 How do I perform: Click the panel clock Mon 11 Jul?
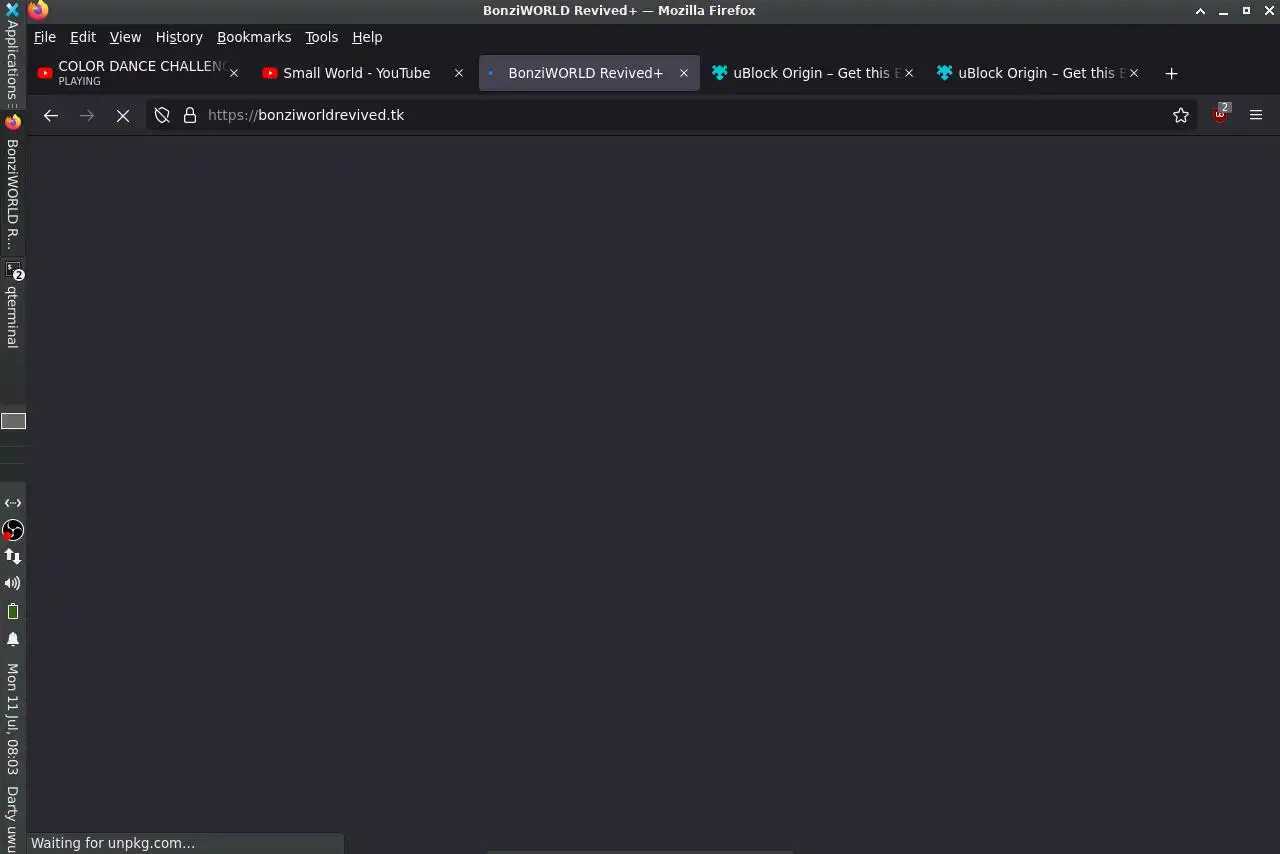tap(13, 719)
